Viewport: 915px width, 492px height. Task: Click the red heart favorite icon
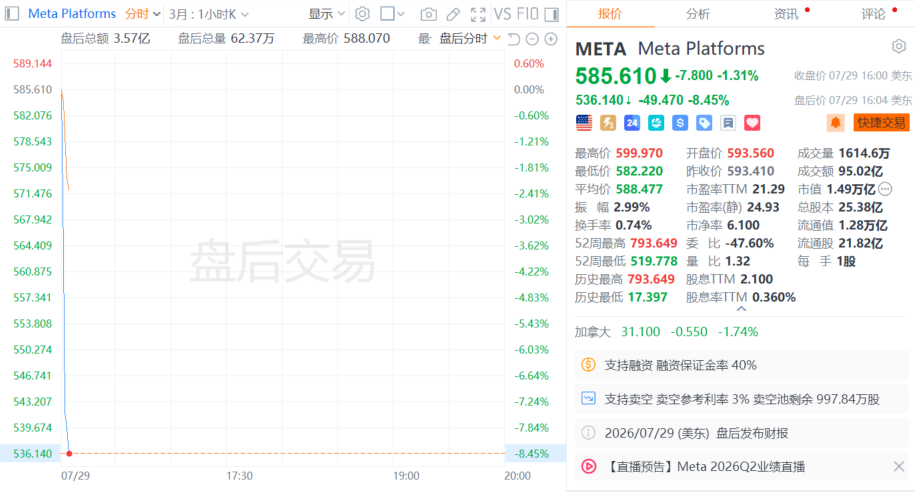pos(752,123)
